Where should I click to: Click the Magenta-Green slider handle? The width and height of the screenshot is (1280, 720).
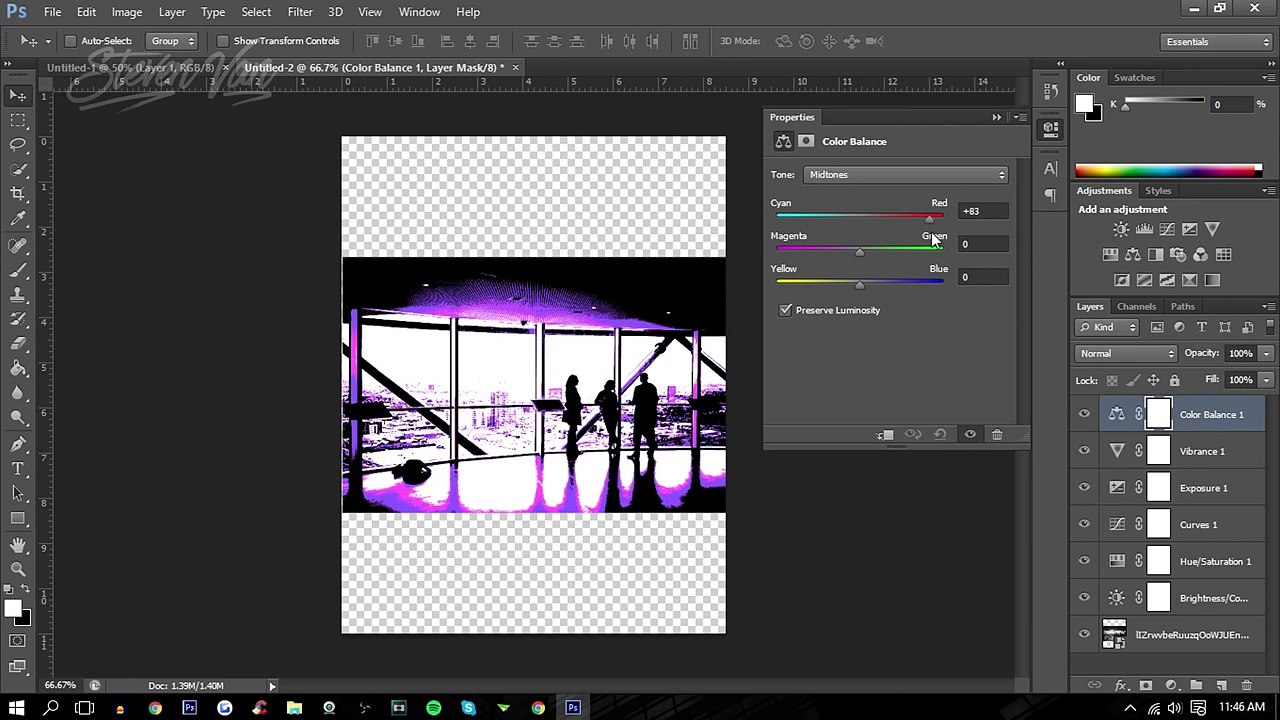click(x=859, y=253)
